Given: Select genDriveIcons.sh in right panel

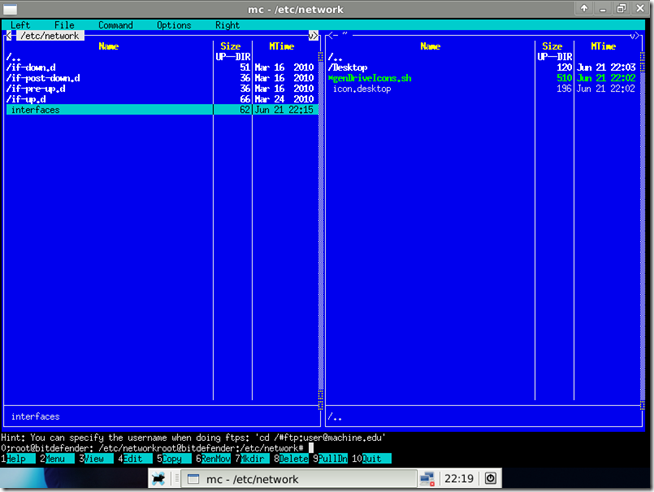Looking at the screenshot, I should click(x=370, y=78).
